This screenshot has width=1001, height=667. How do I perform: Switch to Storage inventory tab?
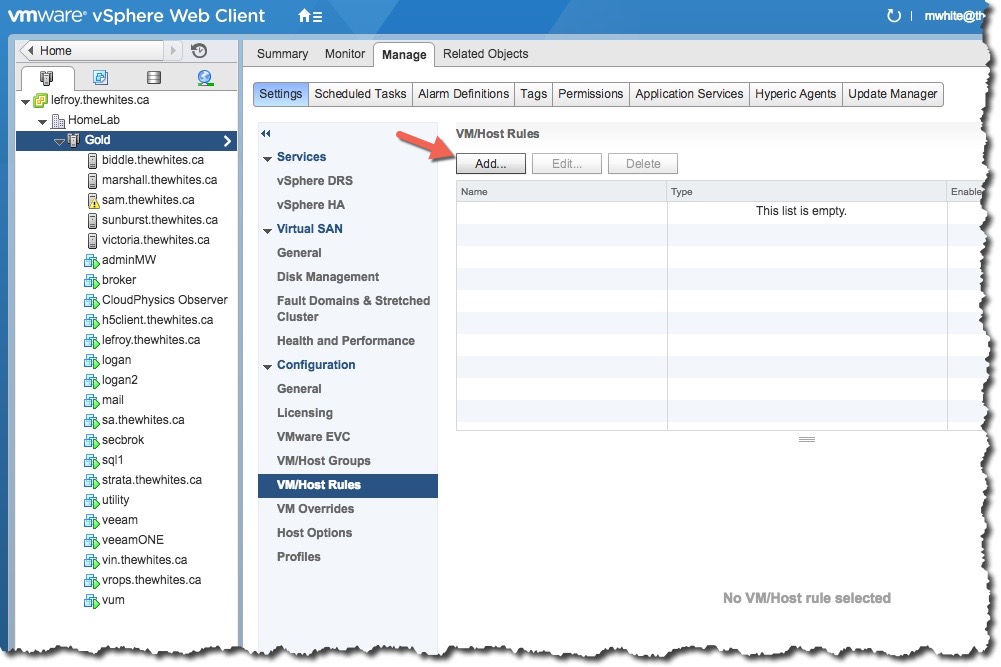[x=153, y=78]
